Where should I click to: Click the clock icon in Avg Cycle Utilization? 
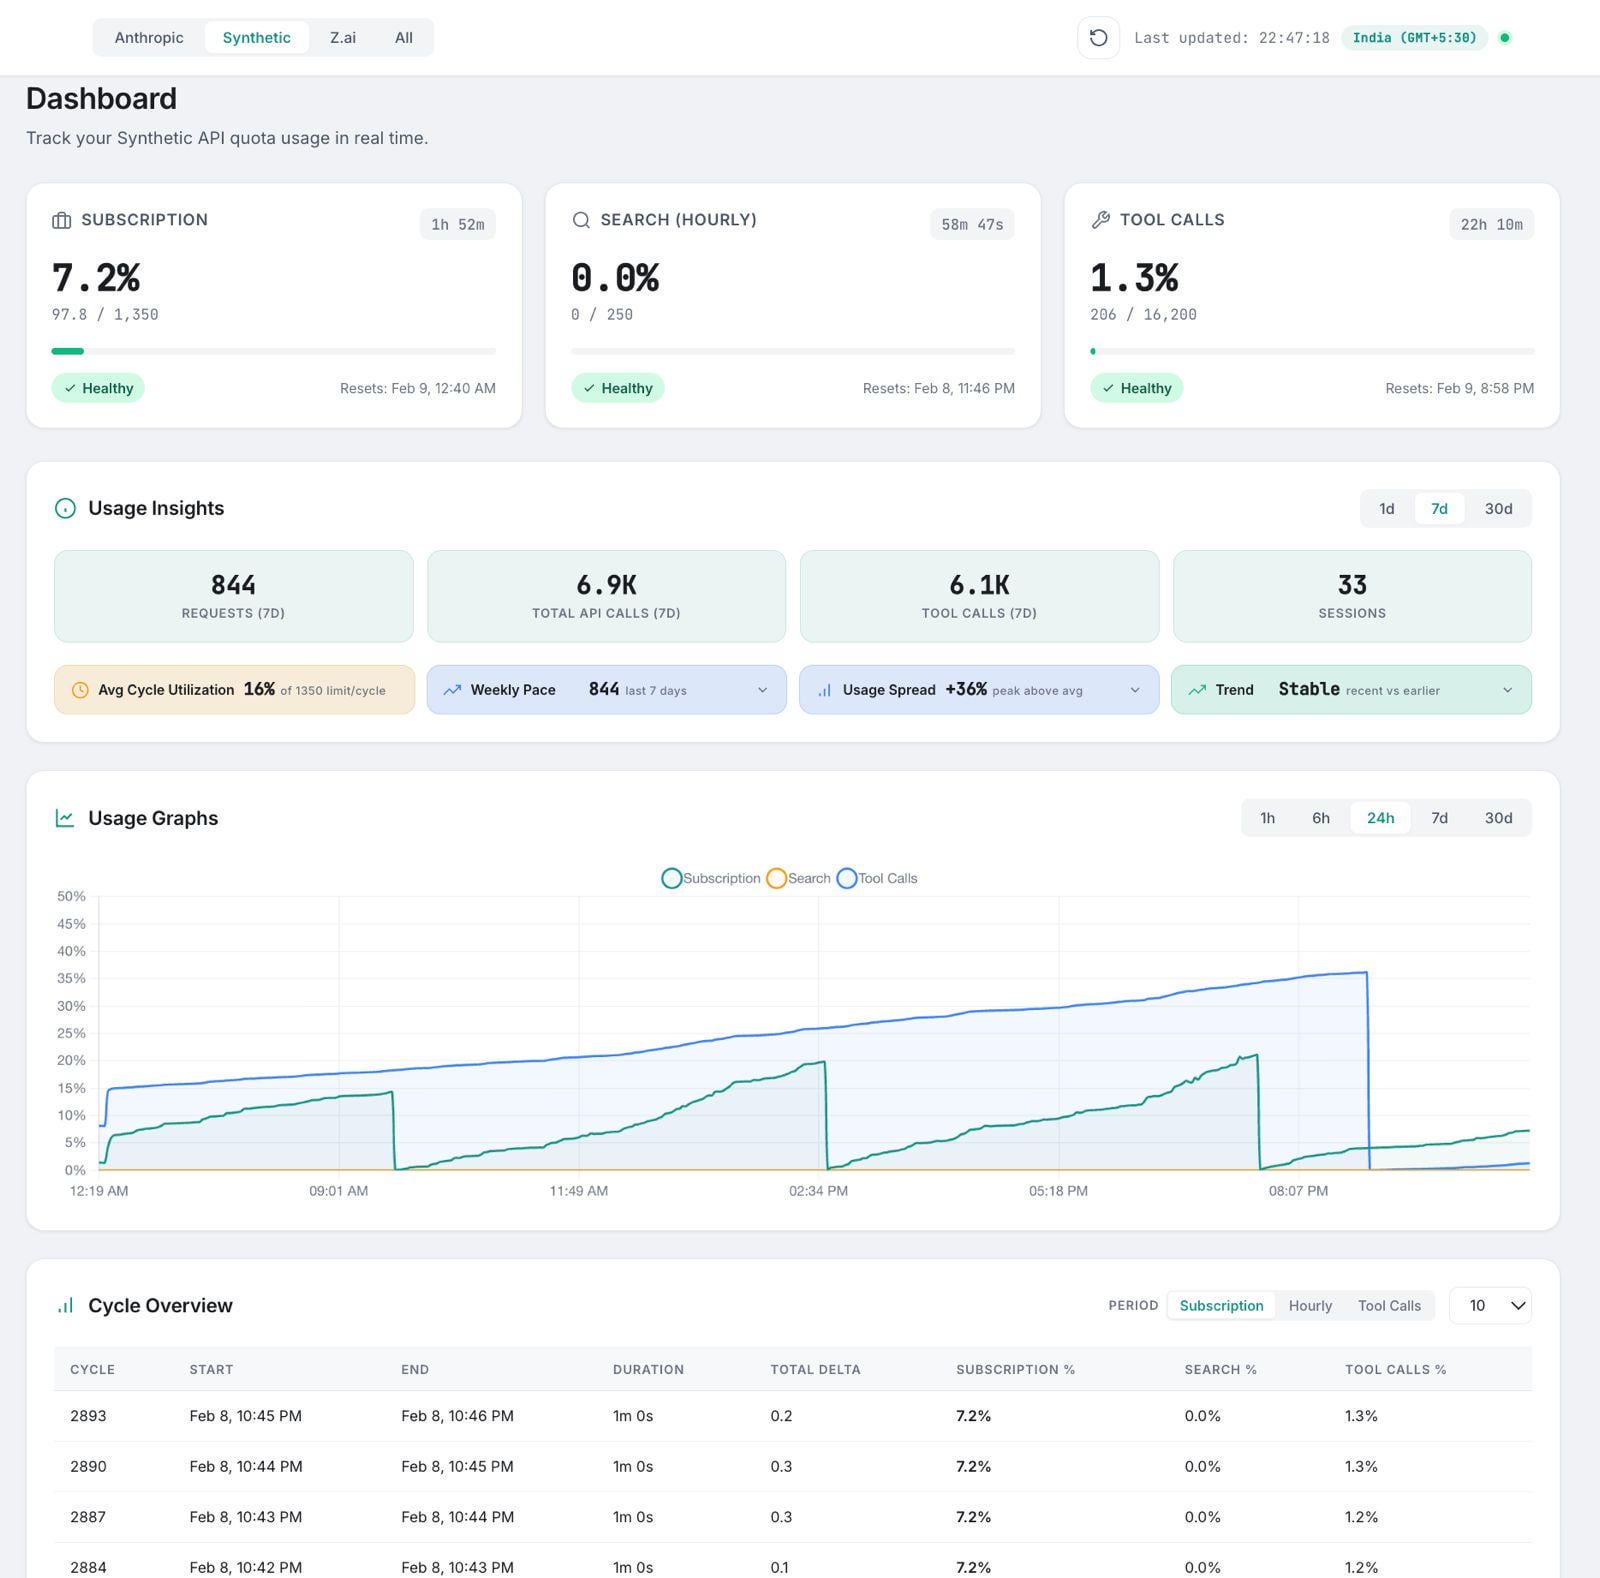(x=80, y=690)
